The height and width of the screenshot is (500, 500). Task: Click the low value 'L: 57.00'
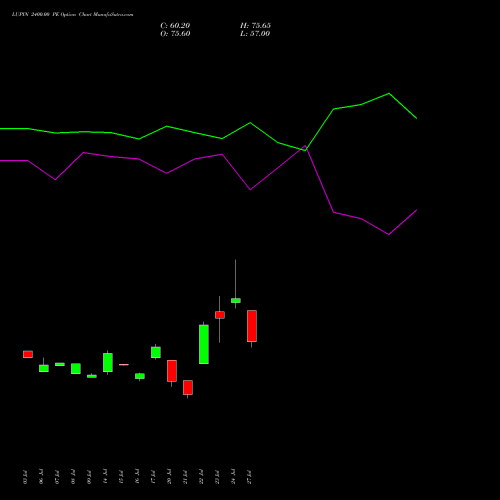click(x=255, y=34)
